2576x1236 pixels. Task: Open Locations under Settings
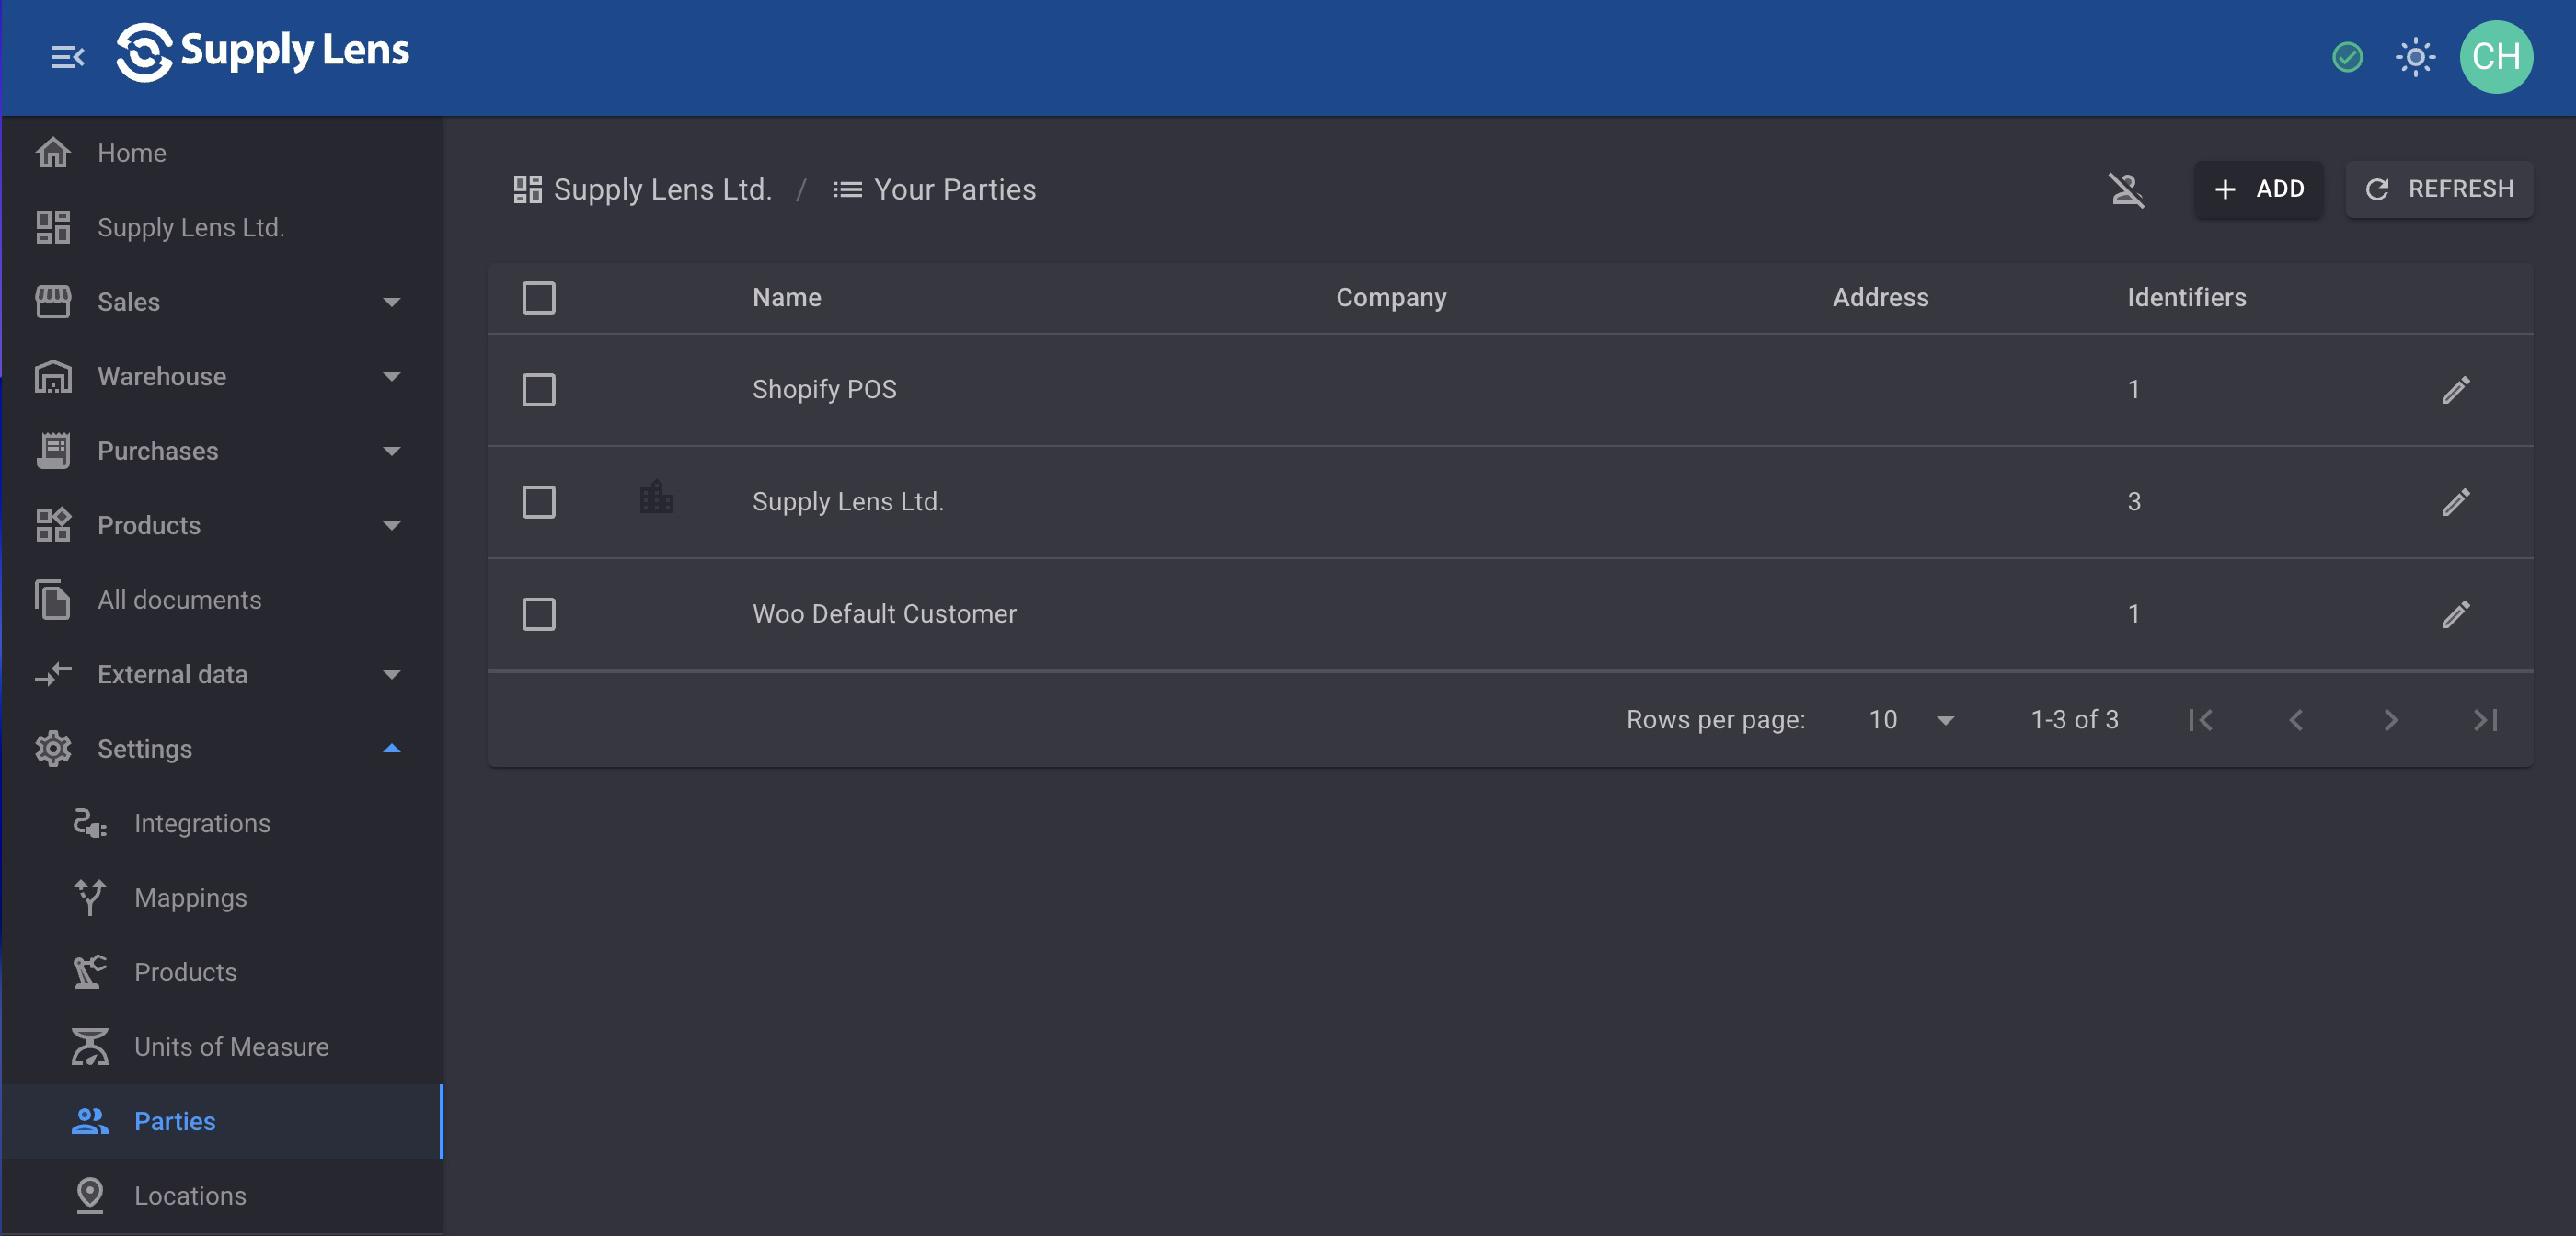(222, 1196)
